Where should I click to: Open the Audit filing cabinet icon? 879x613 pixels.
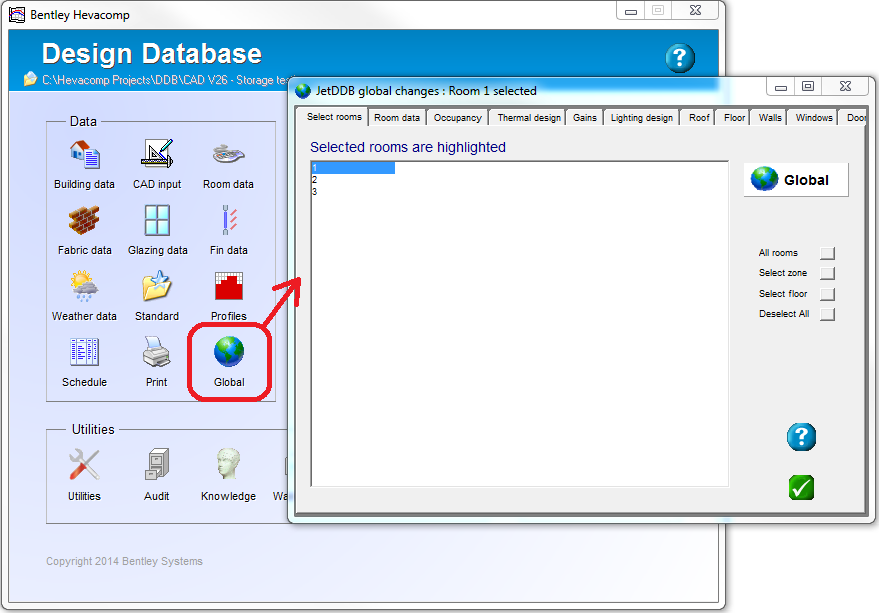coord(157,464)
